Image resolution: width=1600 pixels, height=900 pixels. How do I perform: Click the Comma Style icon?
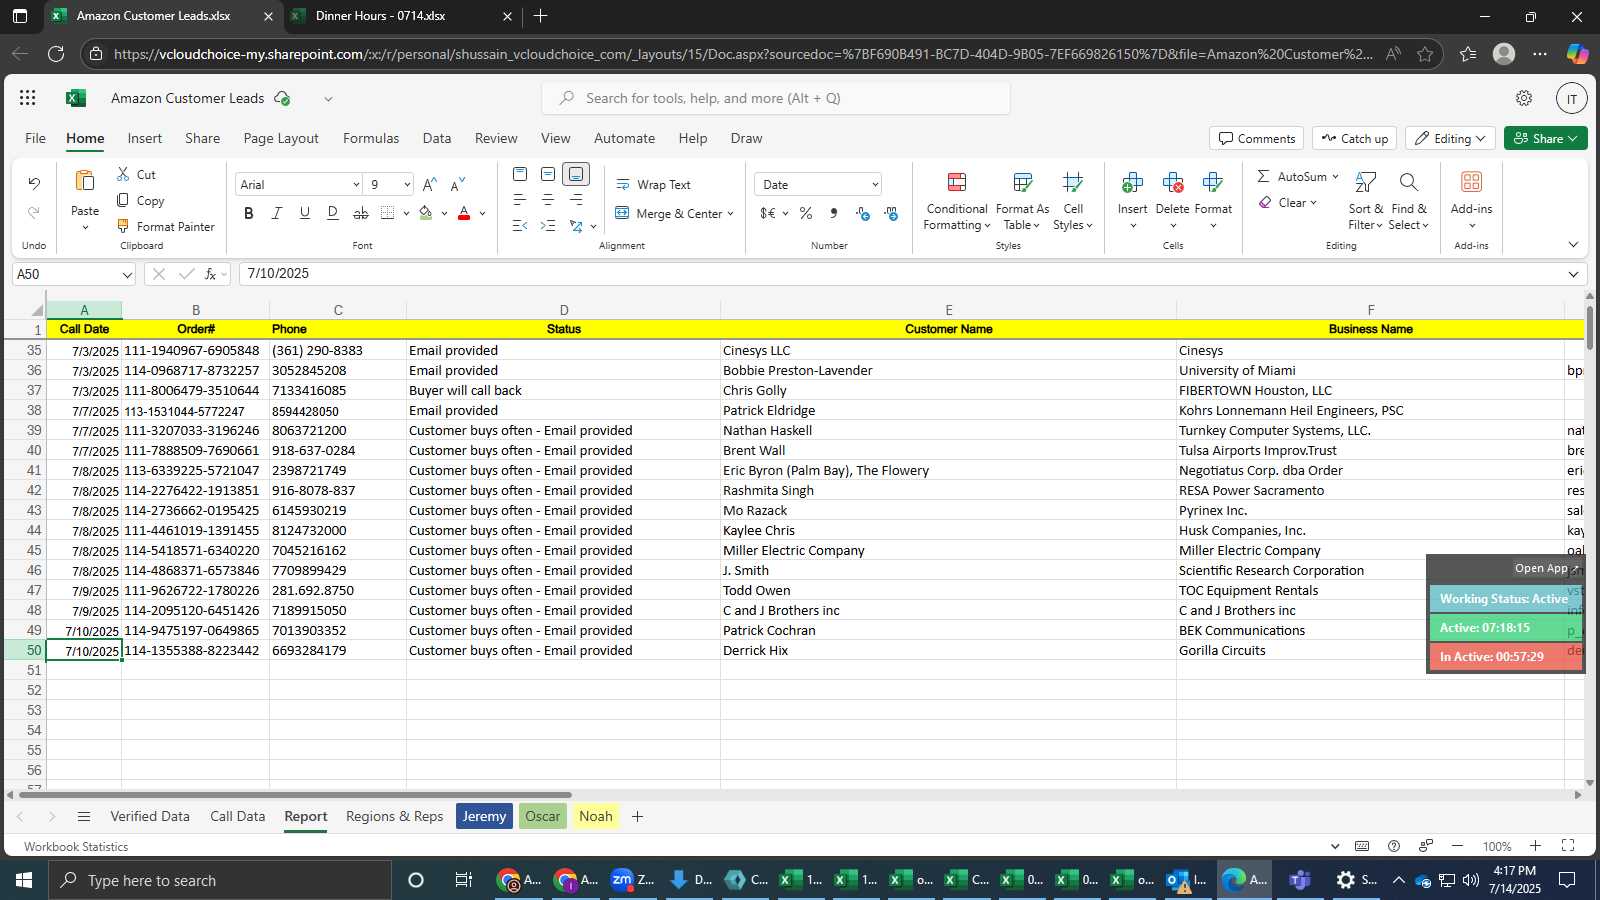coord(834,213)
